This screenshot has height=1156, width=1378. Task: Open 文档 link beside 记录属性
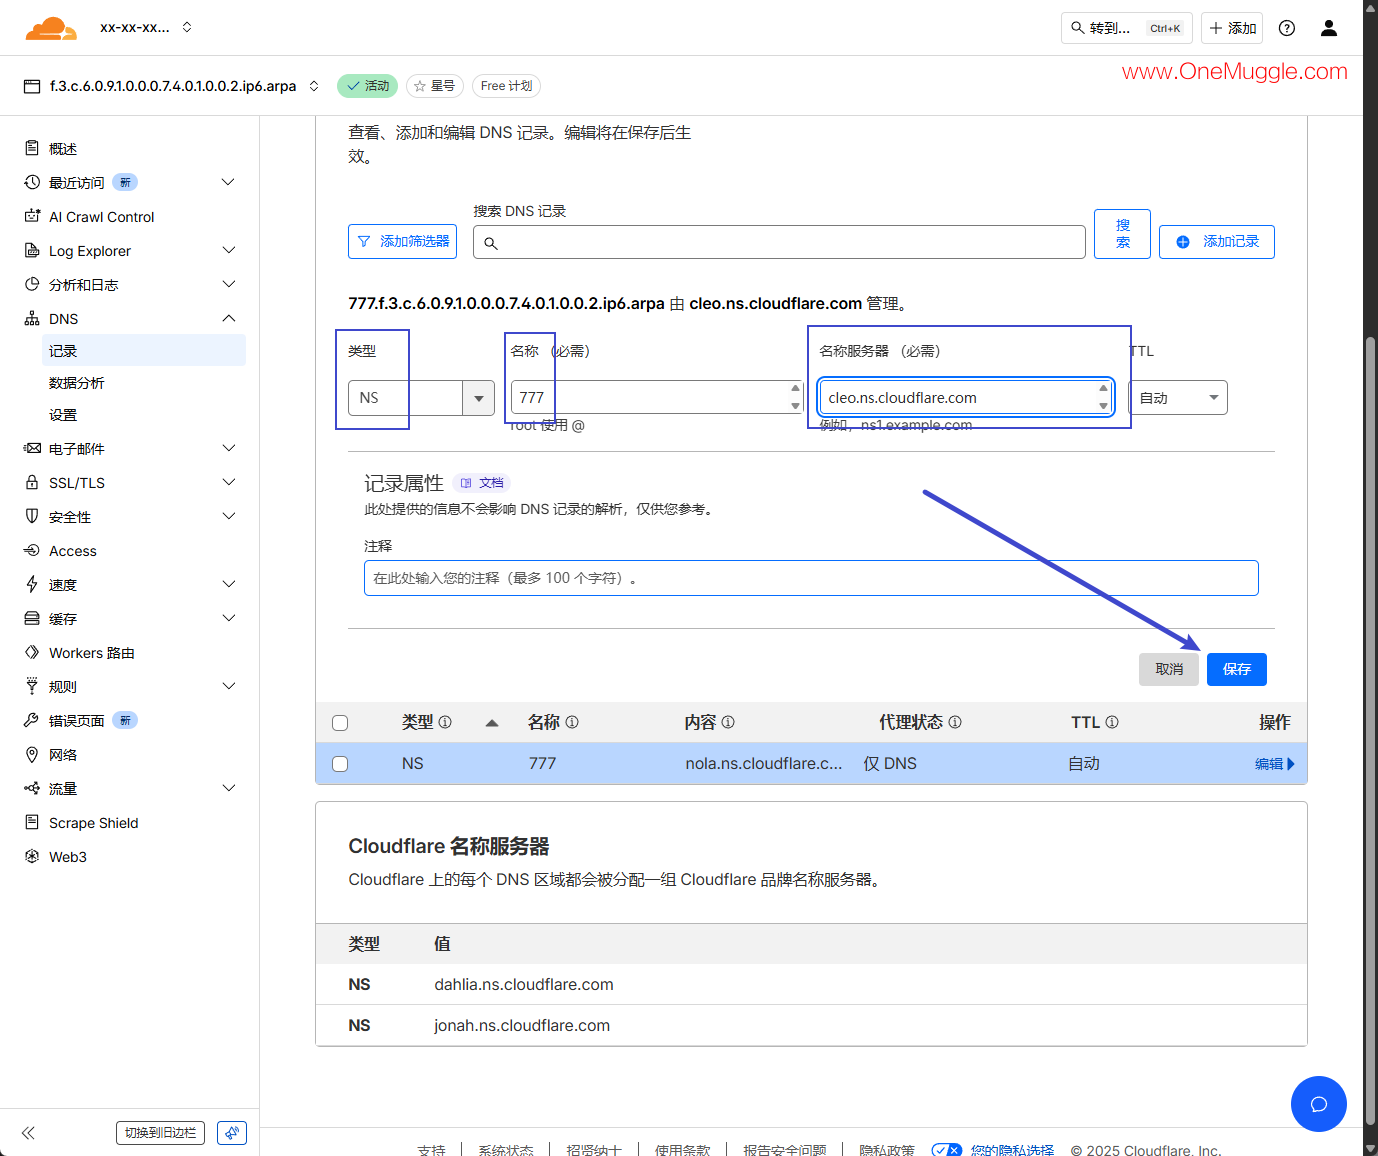[482, 483]
